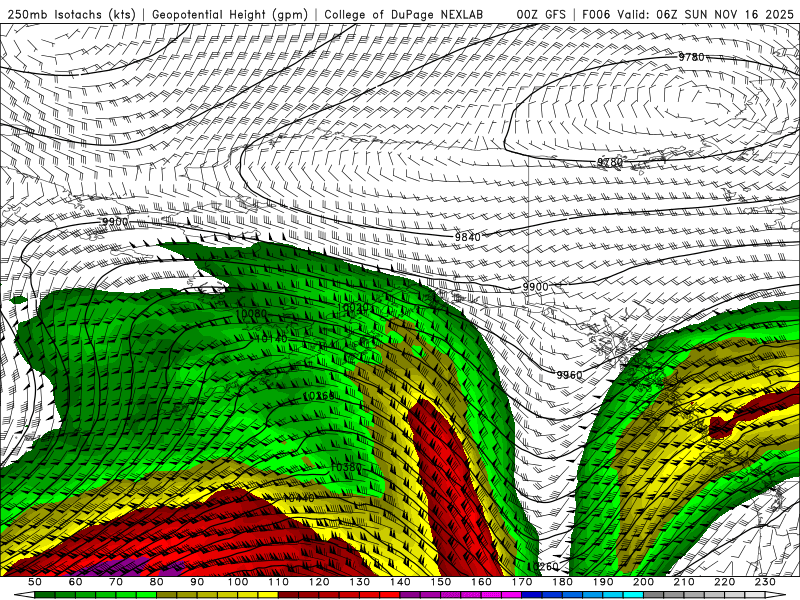Viewport: 800px width, 600px height.
Task: Click the 10380 height contour label
Action: [x=346, y=467]
